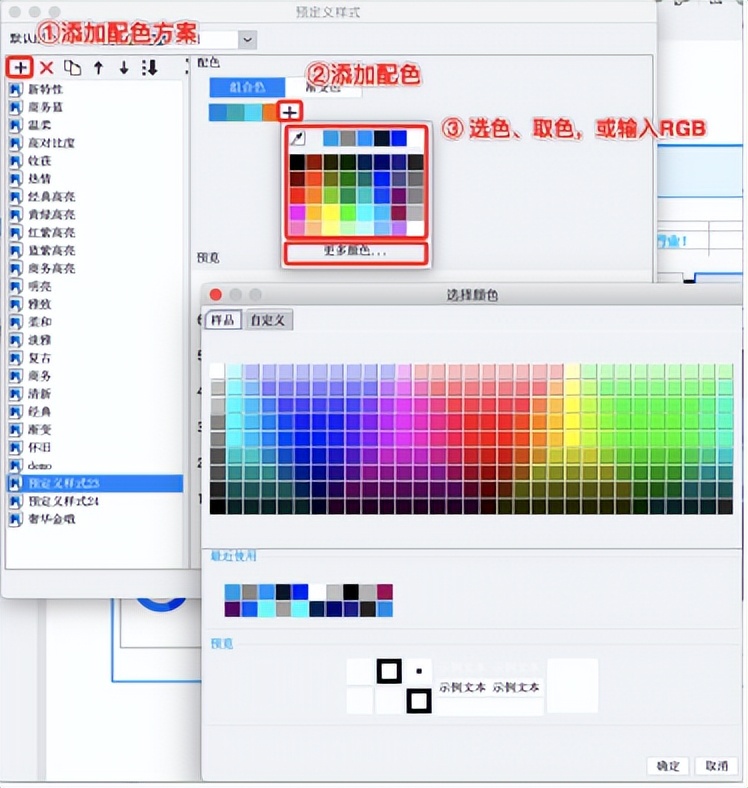Click the teal swatch in the combination color bar
The image size is (748, 788).
tap(236, 112)
